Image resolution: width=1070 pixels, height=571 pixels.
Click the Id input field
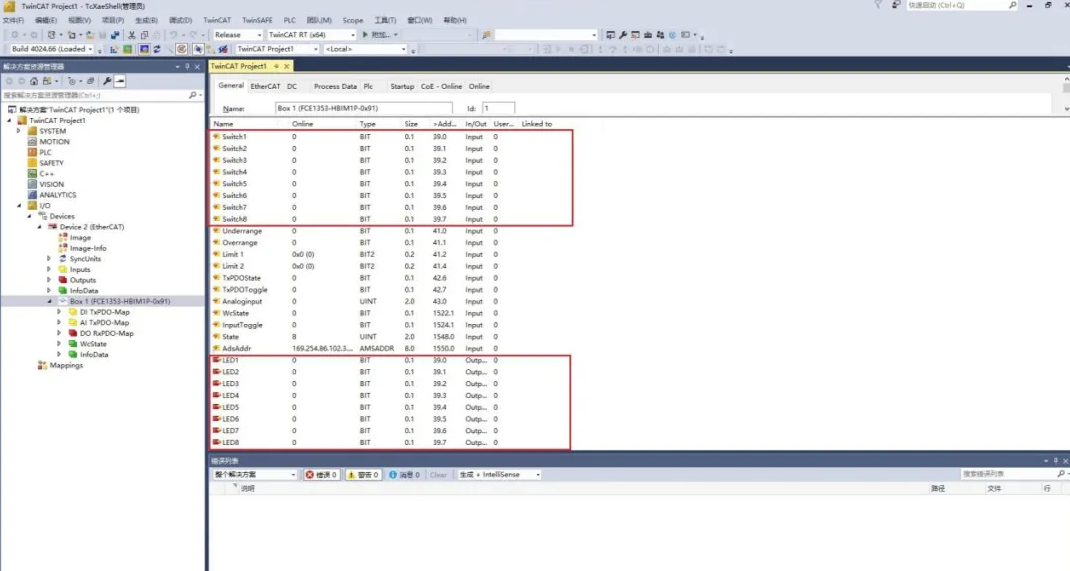point(498,108)
